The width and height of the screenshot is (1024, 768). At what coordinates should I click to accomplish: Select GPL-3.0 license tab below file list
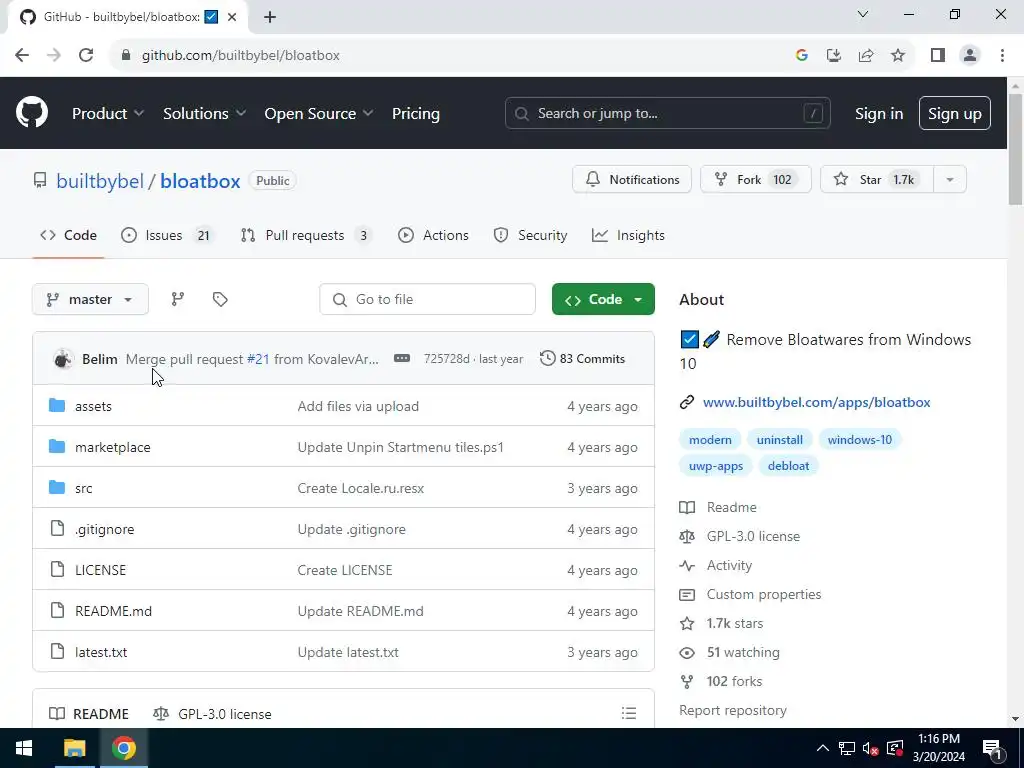pos(212,714)
